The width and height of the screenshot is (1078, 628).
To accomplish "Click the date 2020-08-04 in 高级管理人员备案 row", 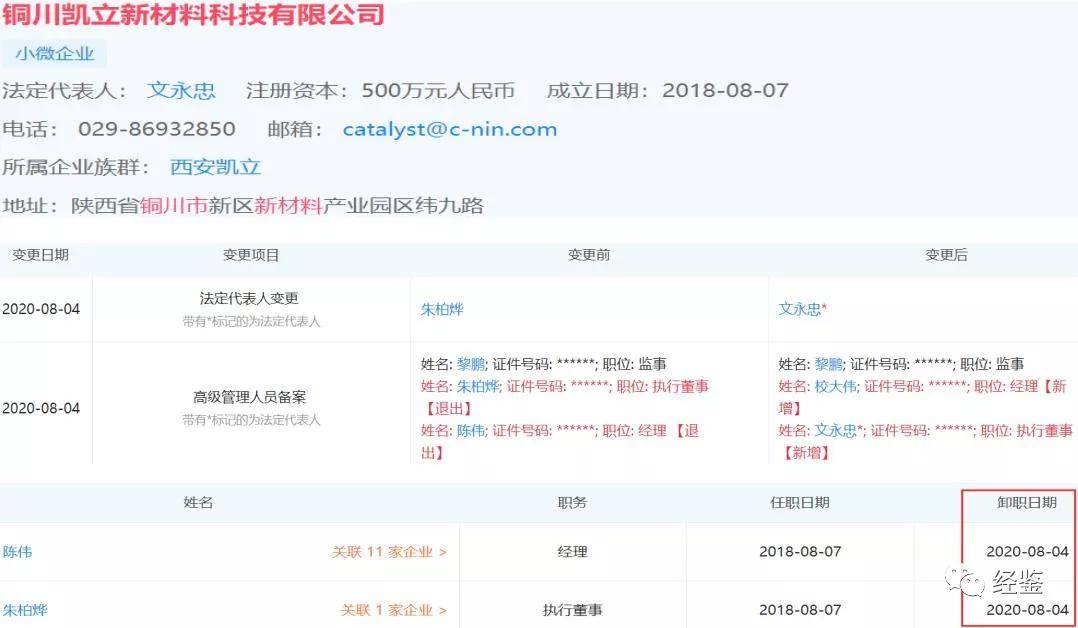I will tap(41, 409).
